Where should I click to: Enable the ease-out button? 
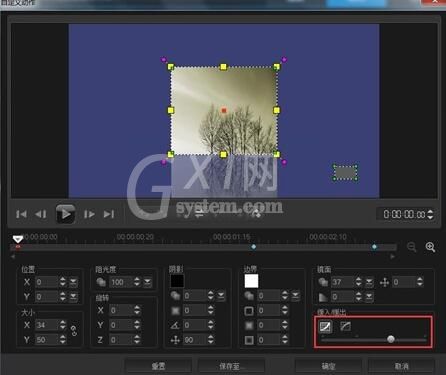[x=345, y=326]
